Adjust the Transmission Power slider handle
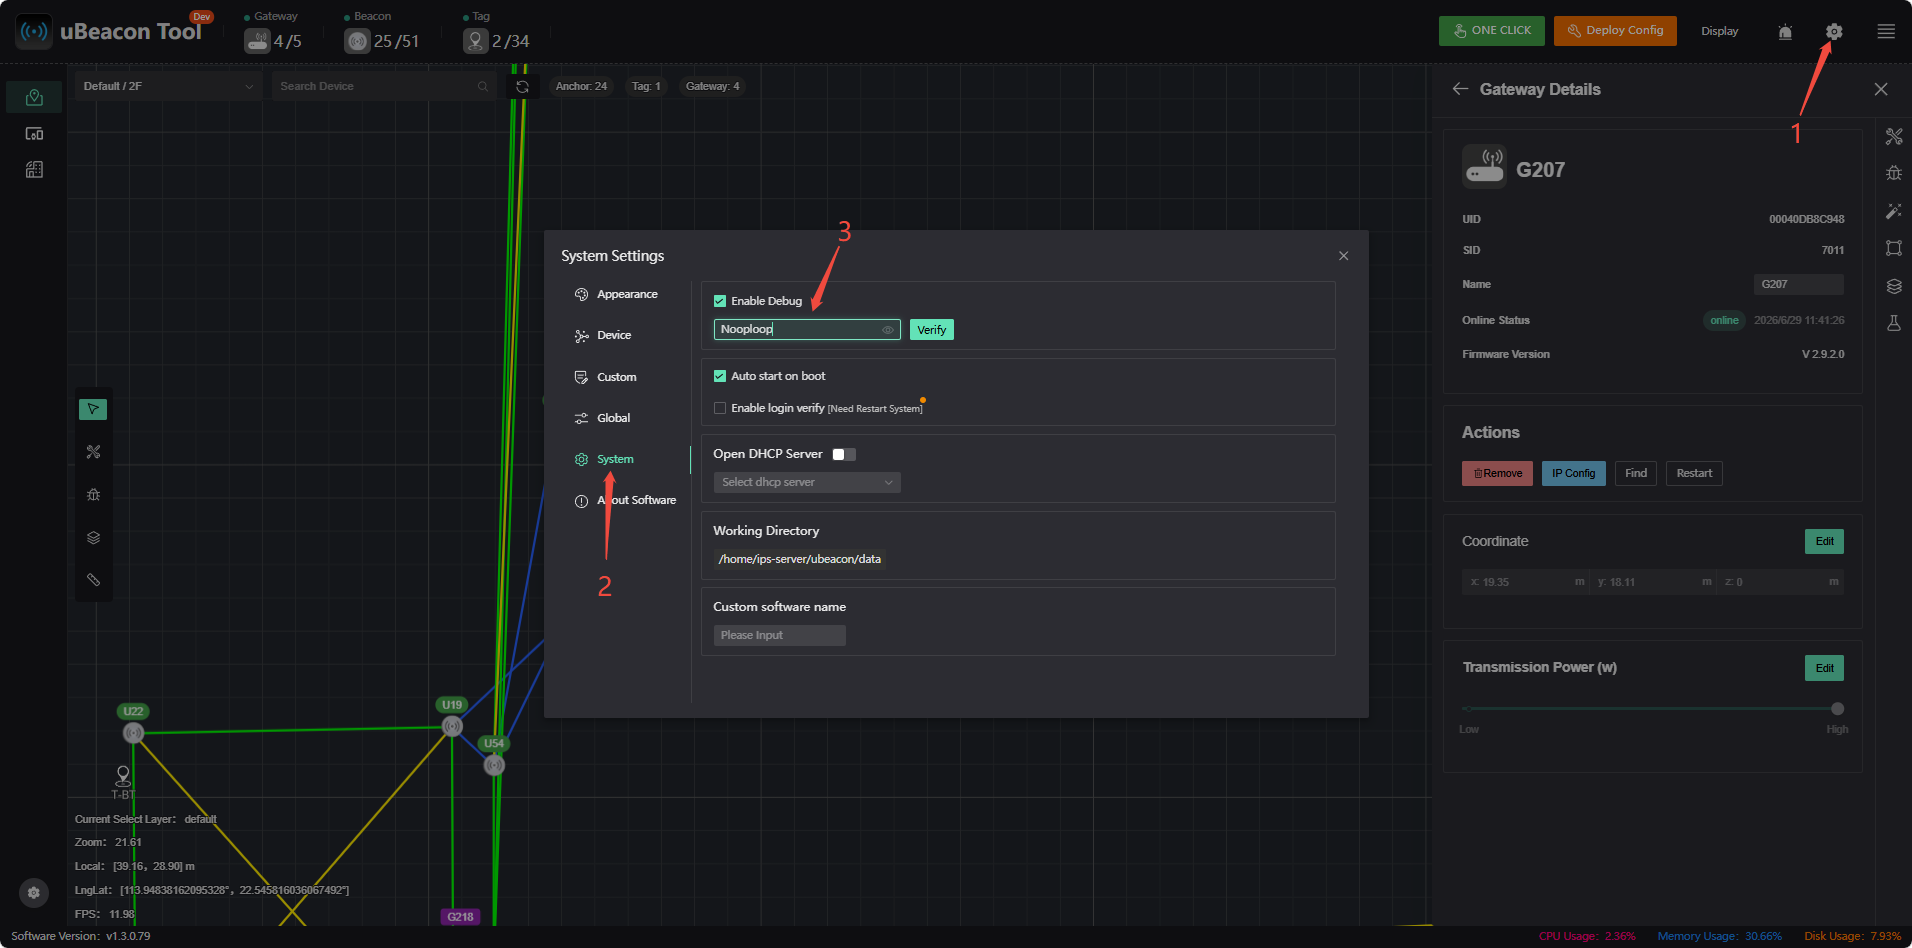The width and height of the screenshot is (1912, 948). [x=1837, y=709]
